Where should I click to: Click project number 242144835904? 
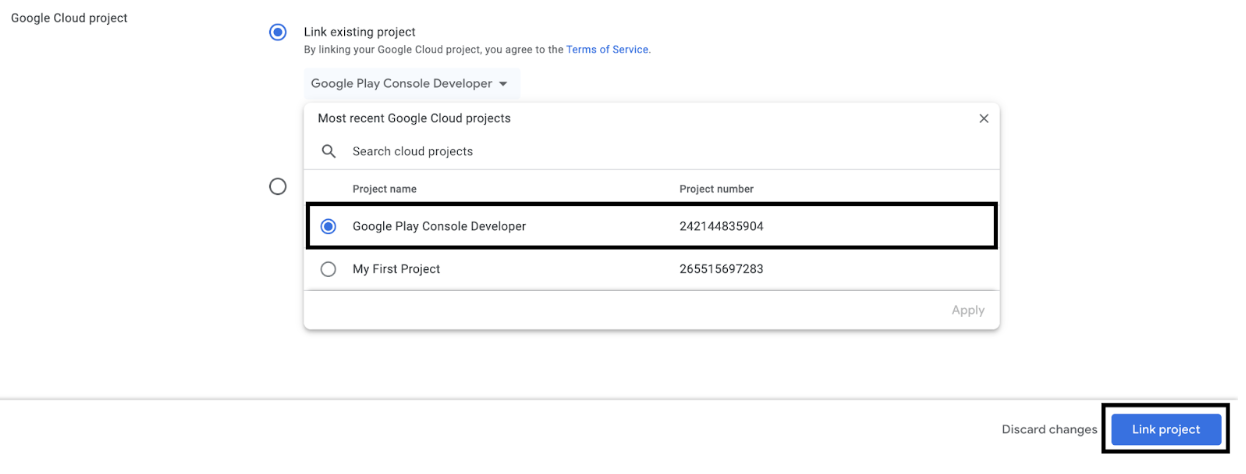pos(721,227)
